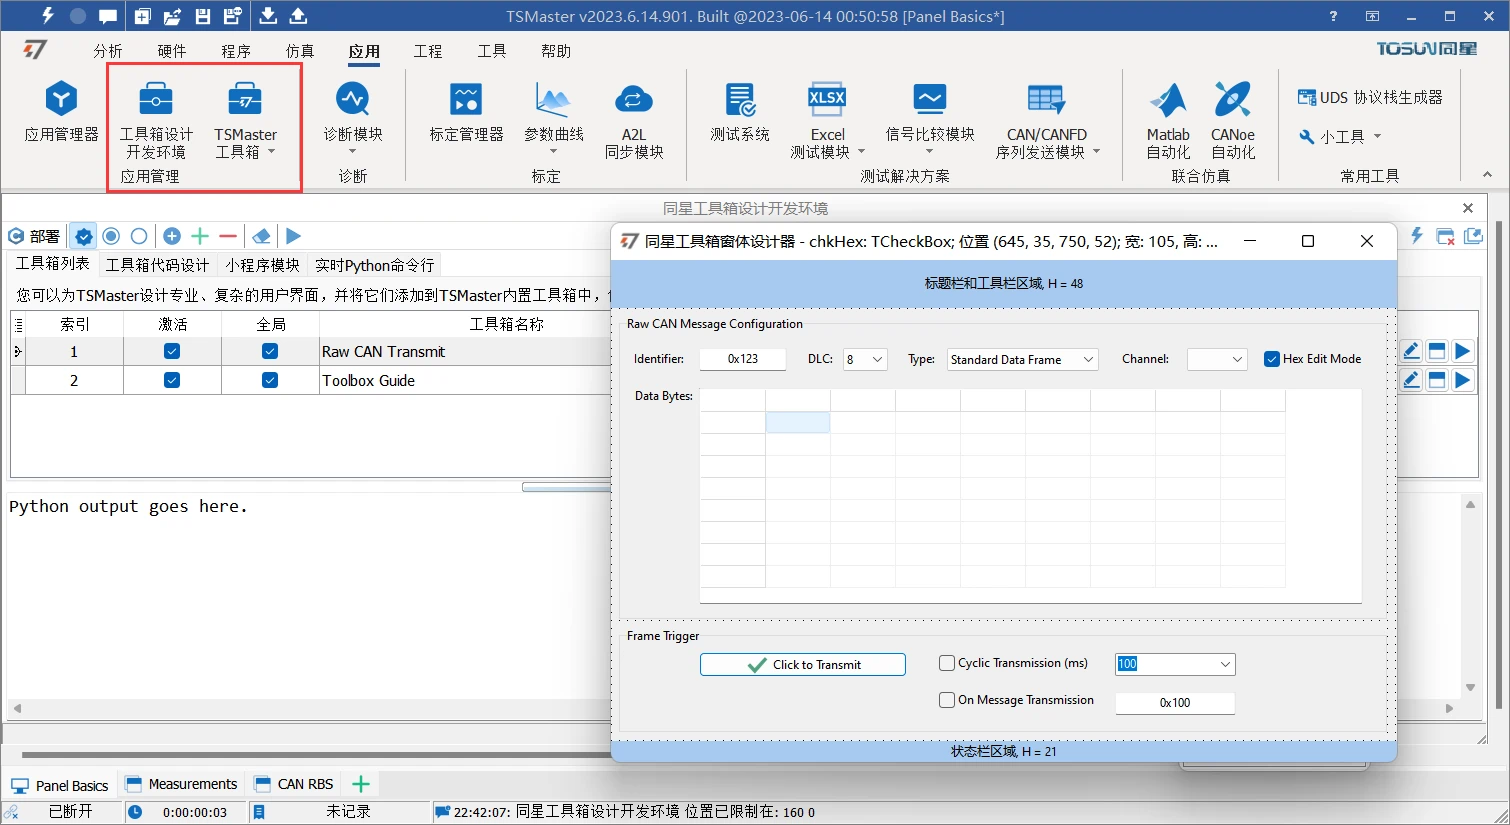
Task: Expand 小工具 dropdown
Action: [1377, 136]
